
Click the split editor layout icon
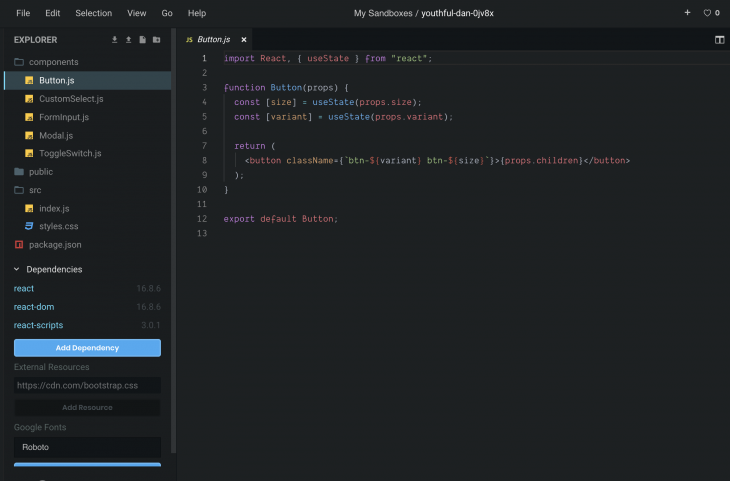719,40
